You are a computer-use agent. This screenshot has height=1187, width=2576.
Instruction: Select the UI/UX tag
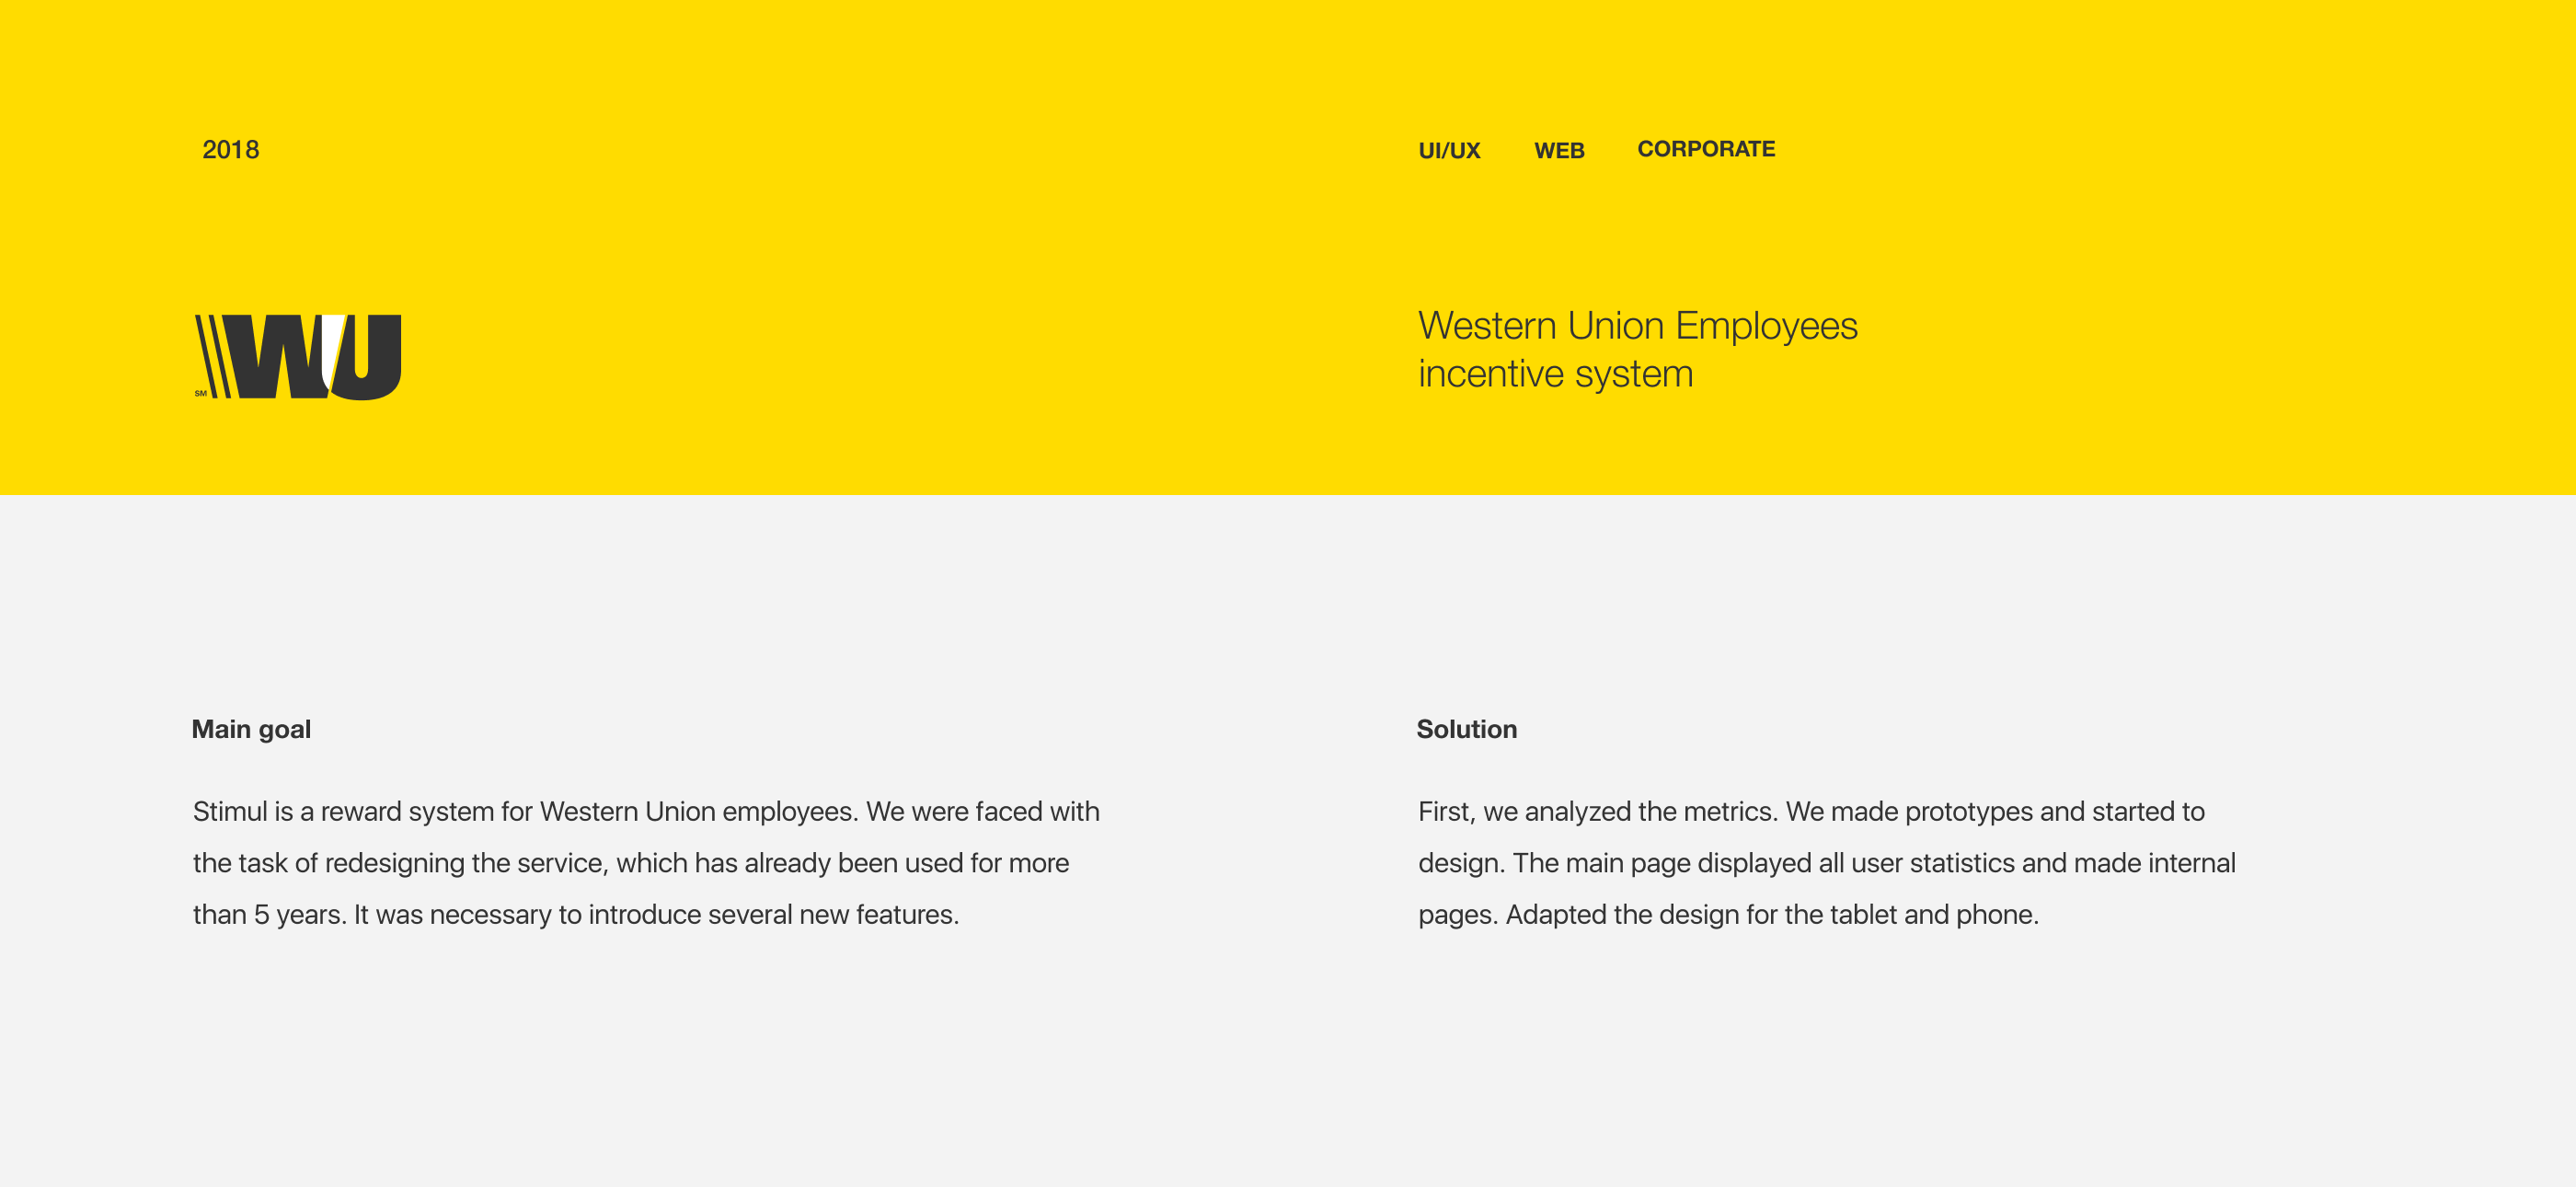click(1448, 150)
